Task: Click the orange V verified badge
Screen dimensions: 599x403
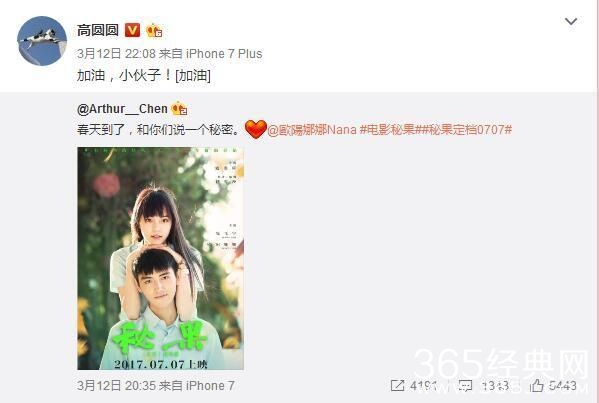Action: pyautogui.click(x=133, y=30)
